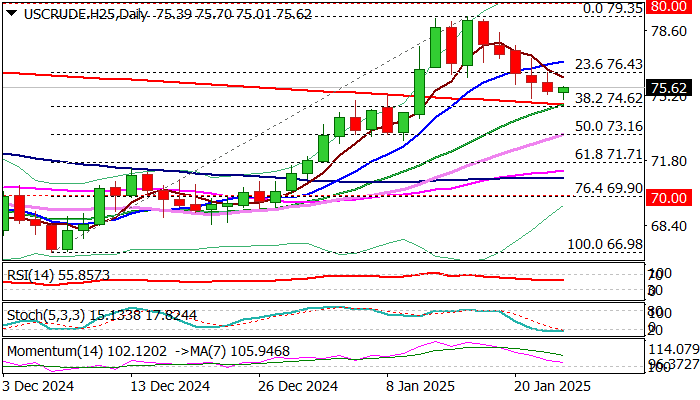Click the red 80.00 price level tag

tap(669, 6)
